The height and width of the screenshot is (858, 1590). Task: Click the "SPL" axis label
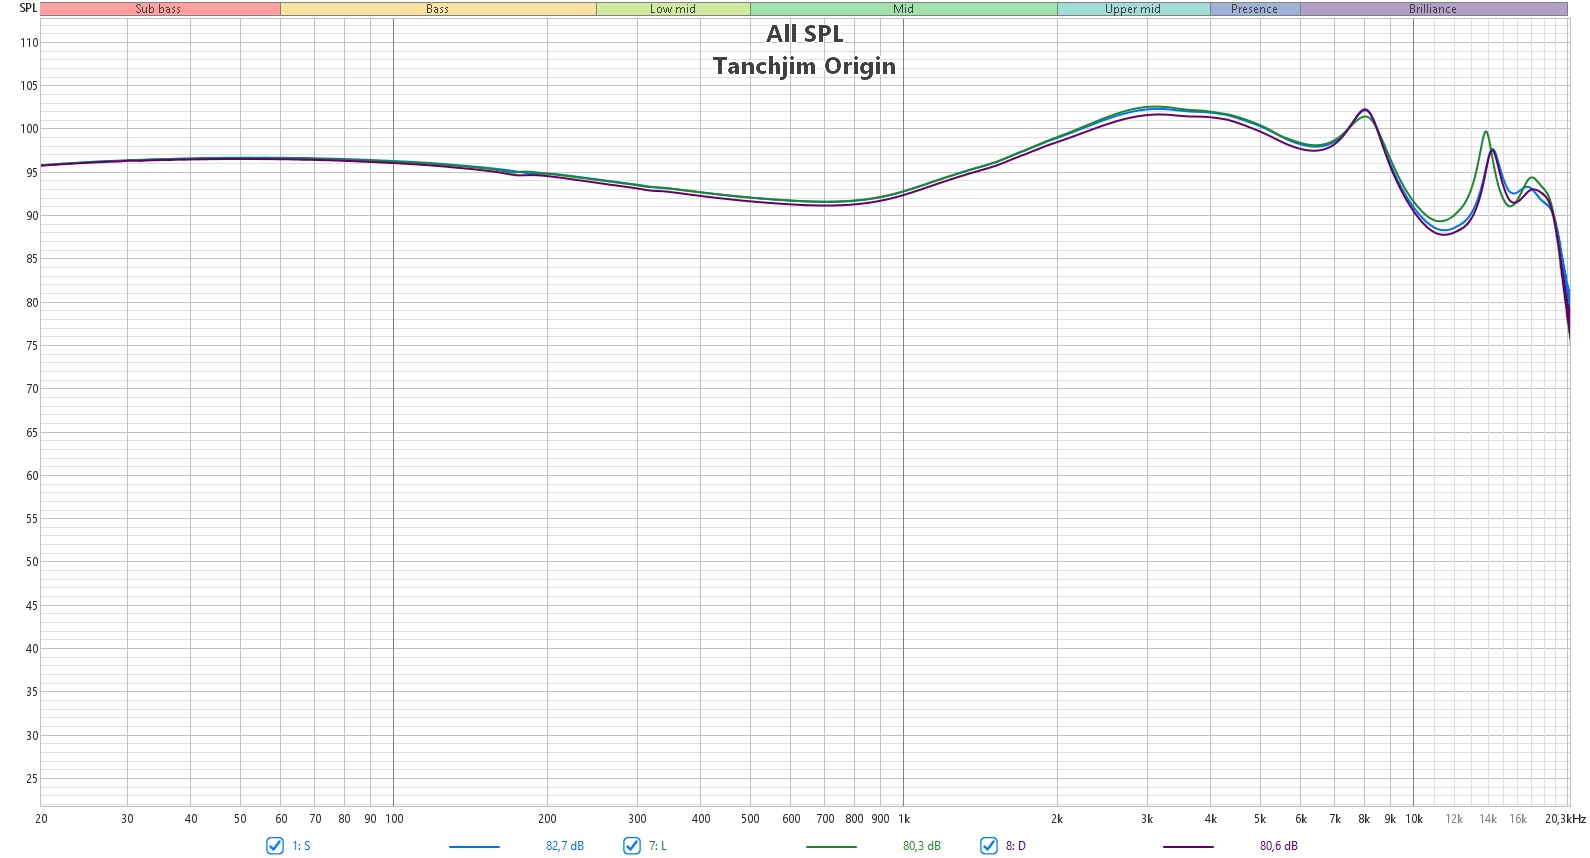[28, 8]
